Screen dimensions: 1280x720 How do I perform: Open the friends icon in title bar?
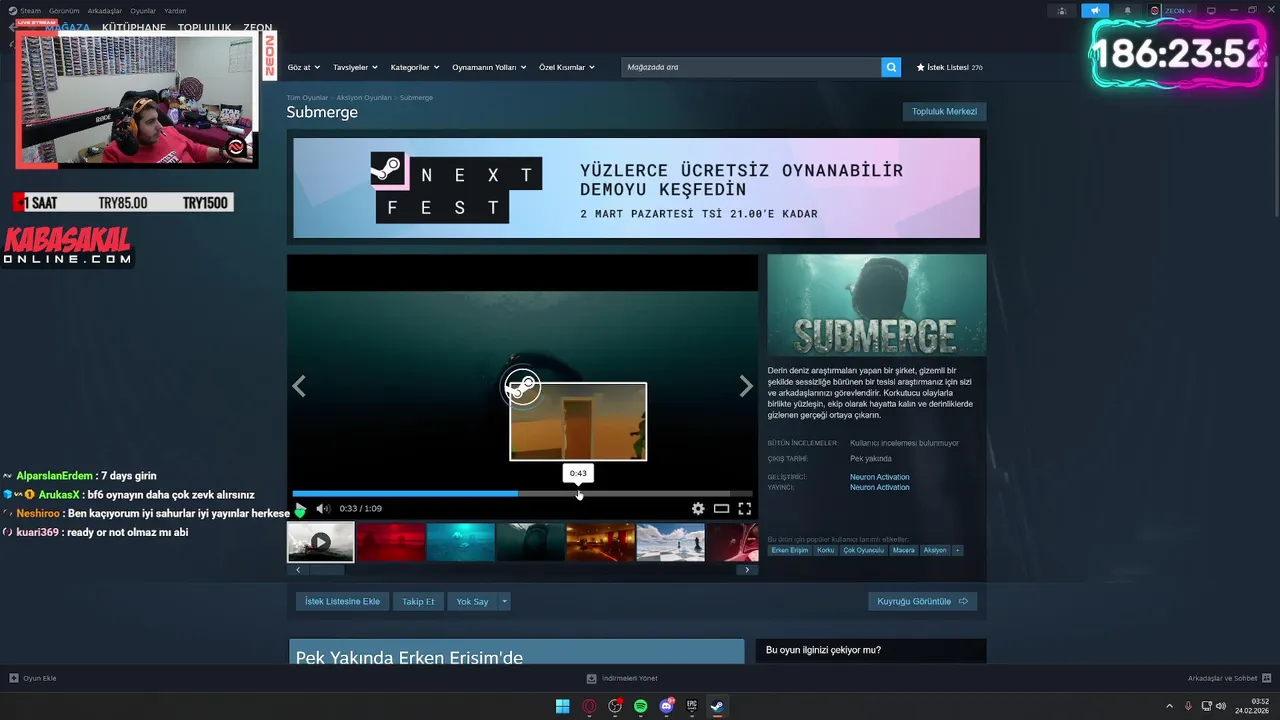click(x=1062, y=11)
